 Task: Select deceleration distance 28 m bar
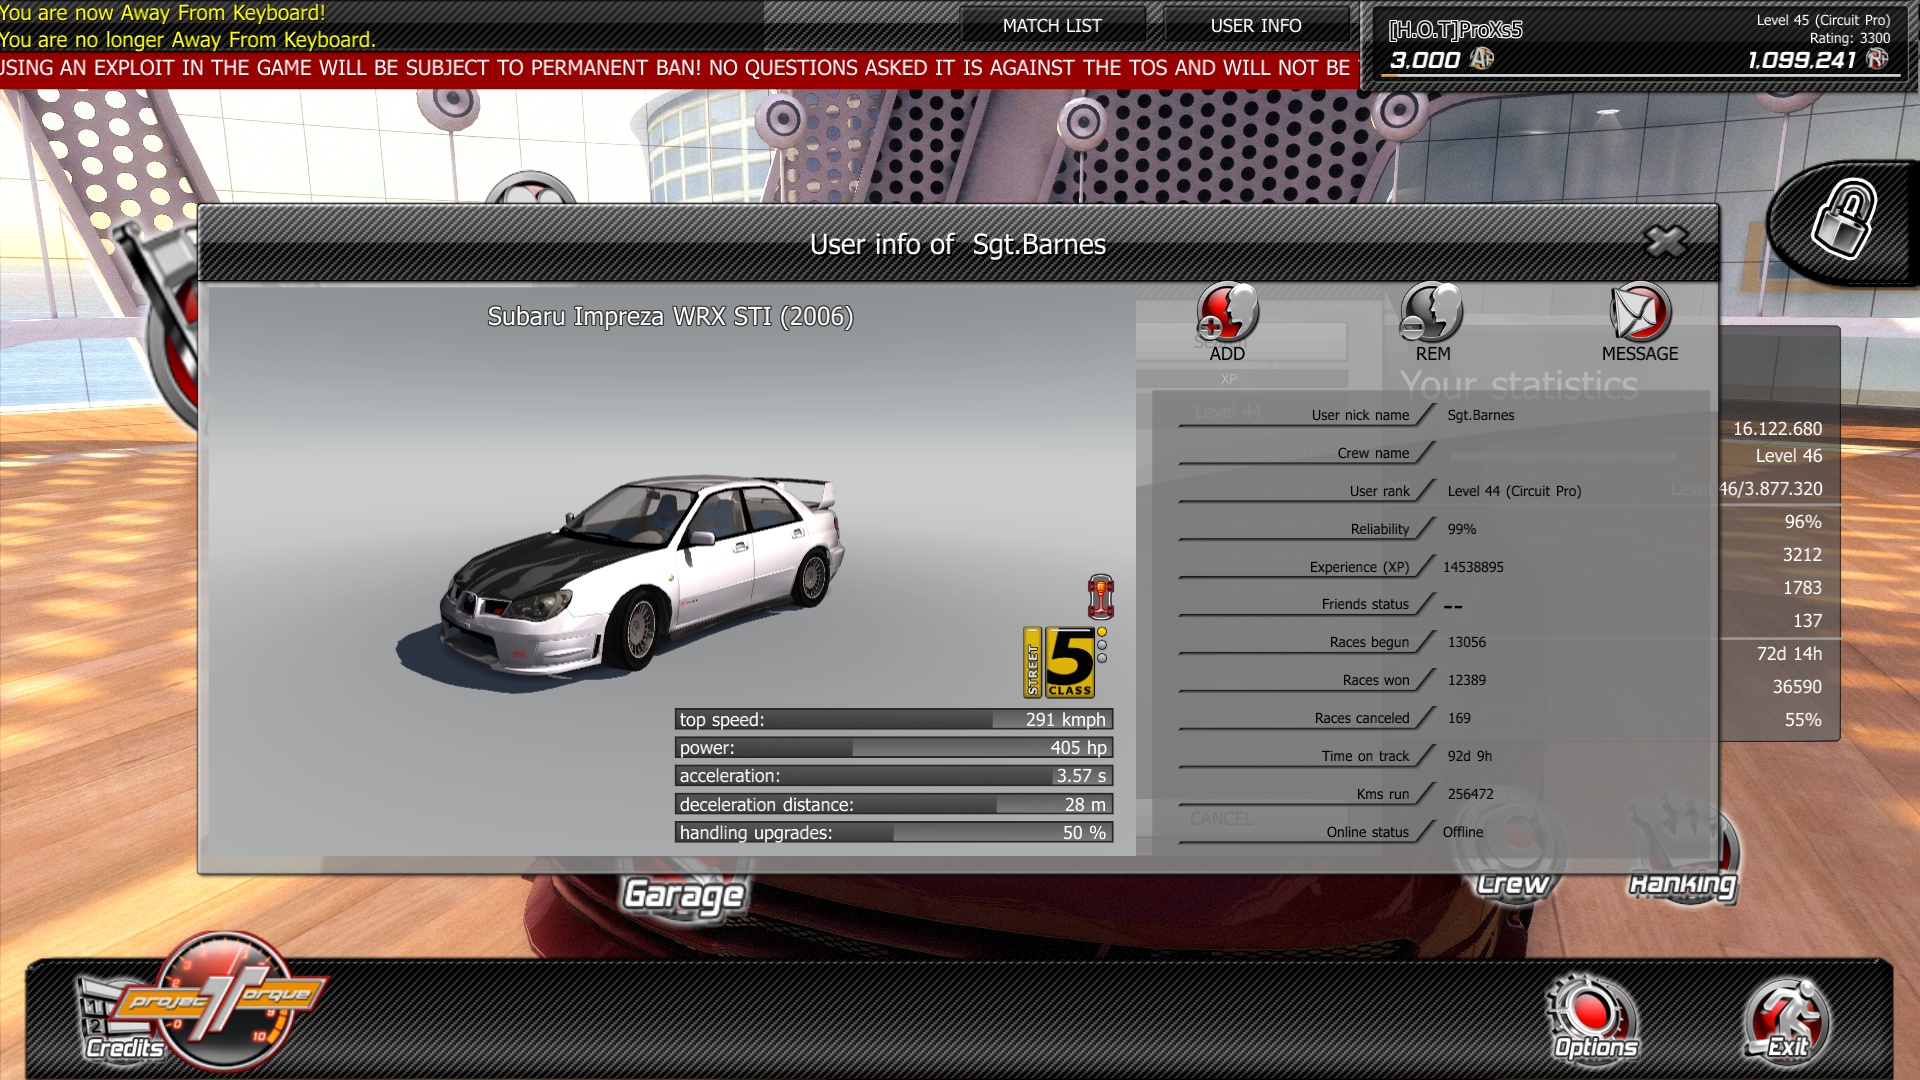(894, 804)
